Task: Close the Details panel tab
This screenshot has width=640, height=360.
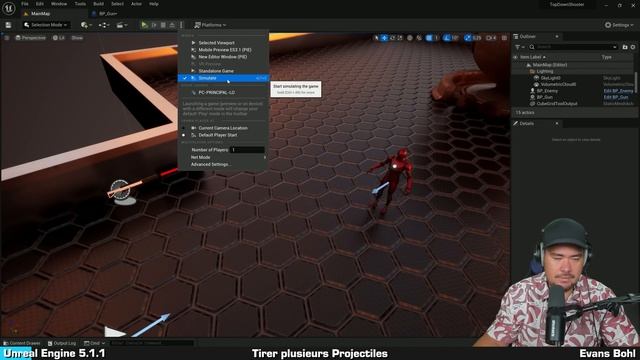Action: click(x=557, y=124)
